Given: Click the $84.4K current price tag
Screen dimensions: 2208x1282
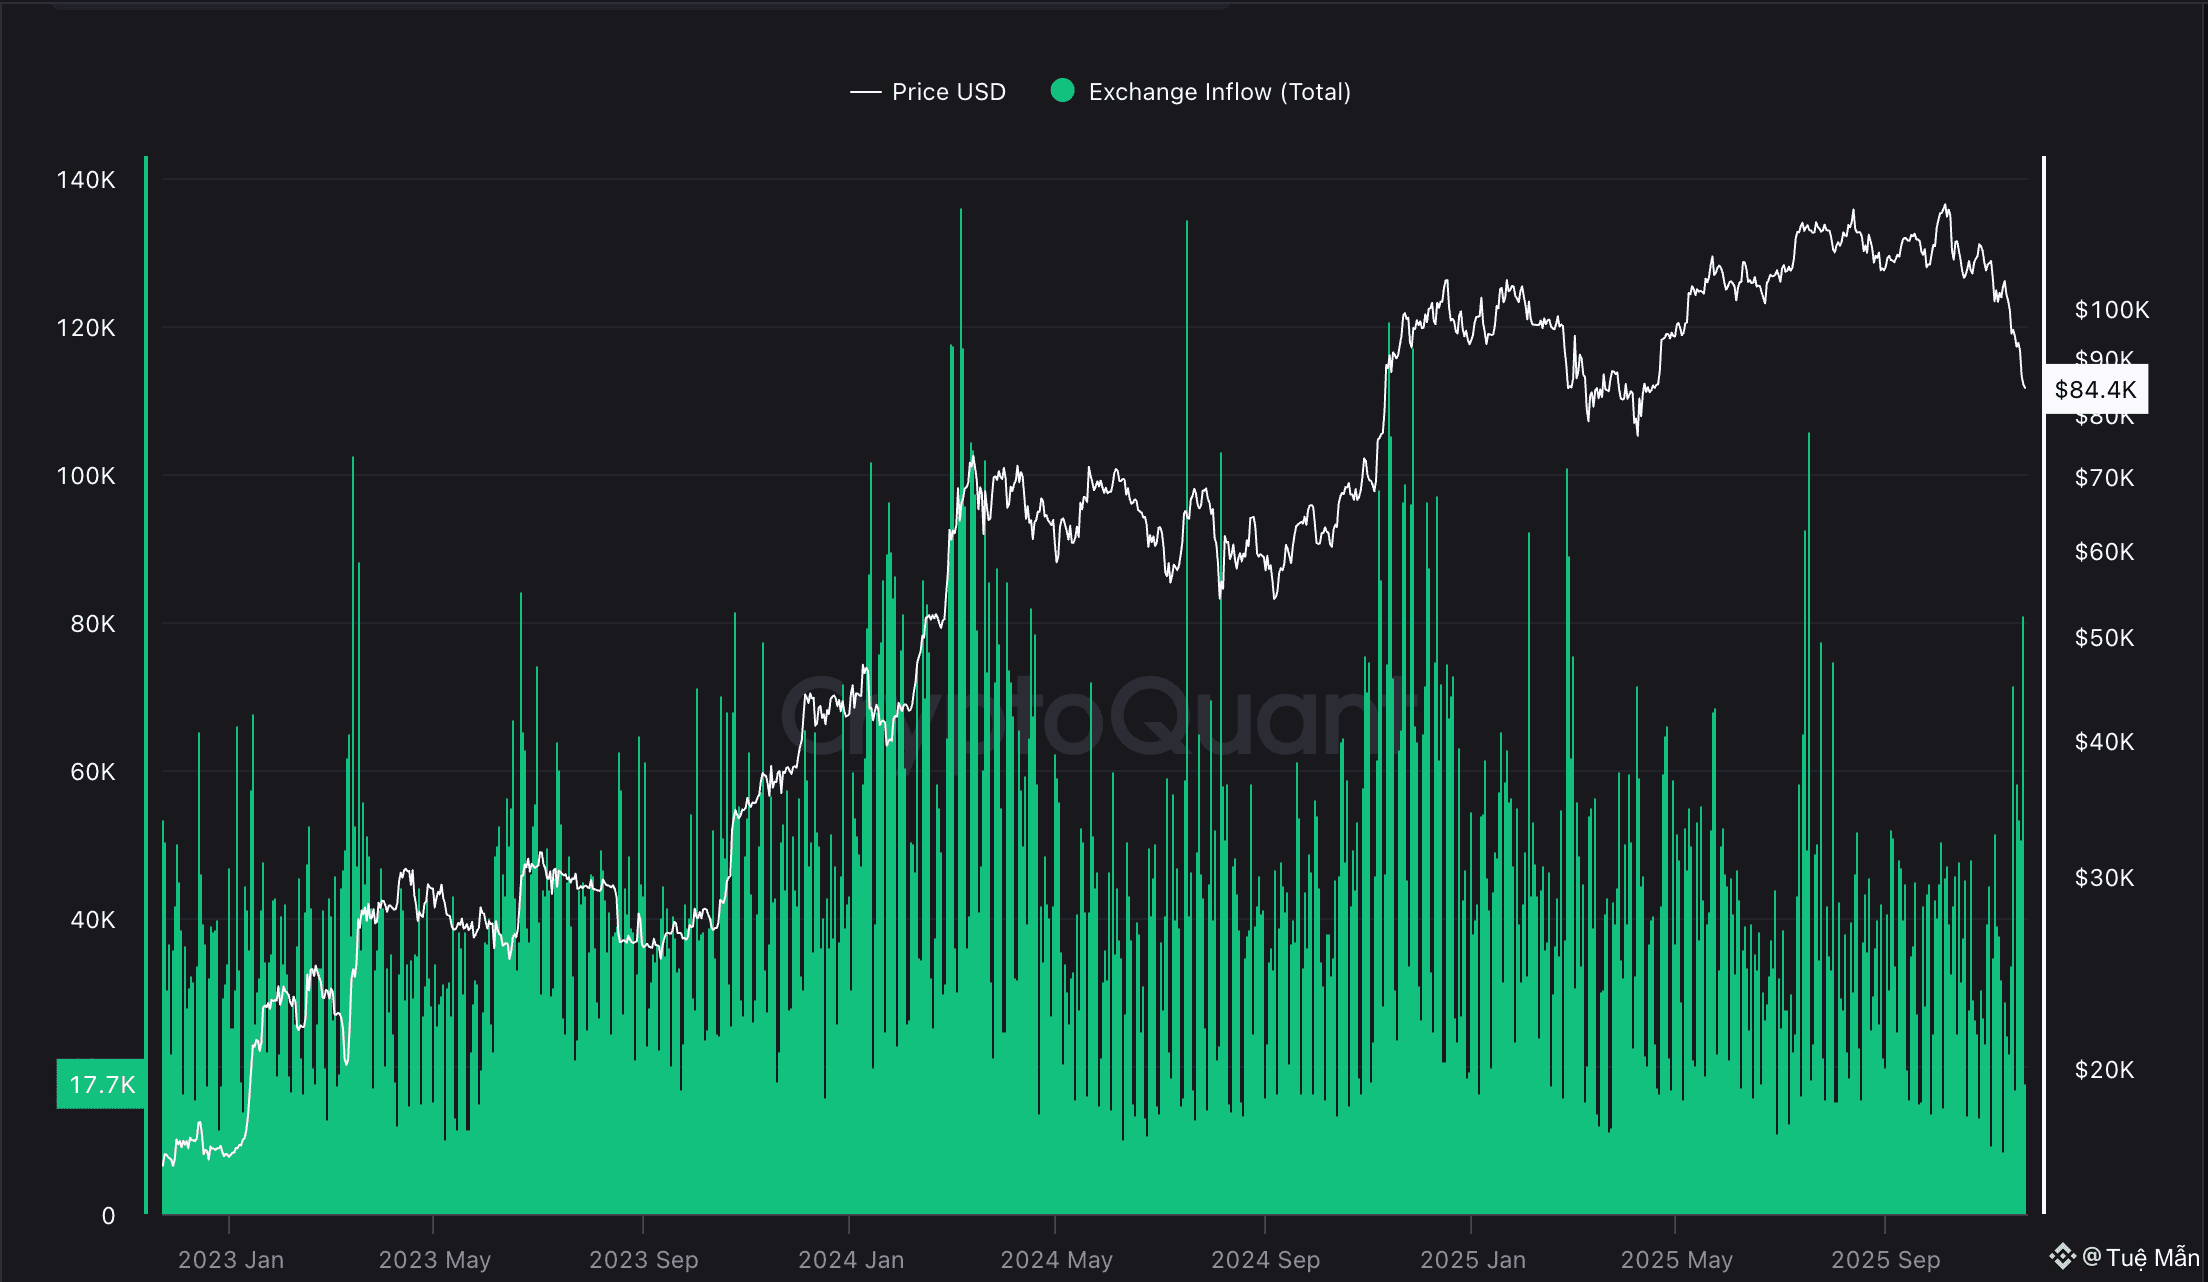Looking at the screenshot, I should [2095, 389].
